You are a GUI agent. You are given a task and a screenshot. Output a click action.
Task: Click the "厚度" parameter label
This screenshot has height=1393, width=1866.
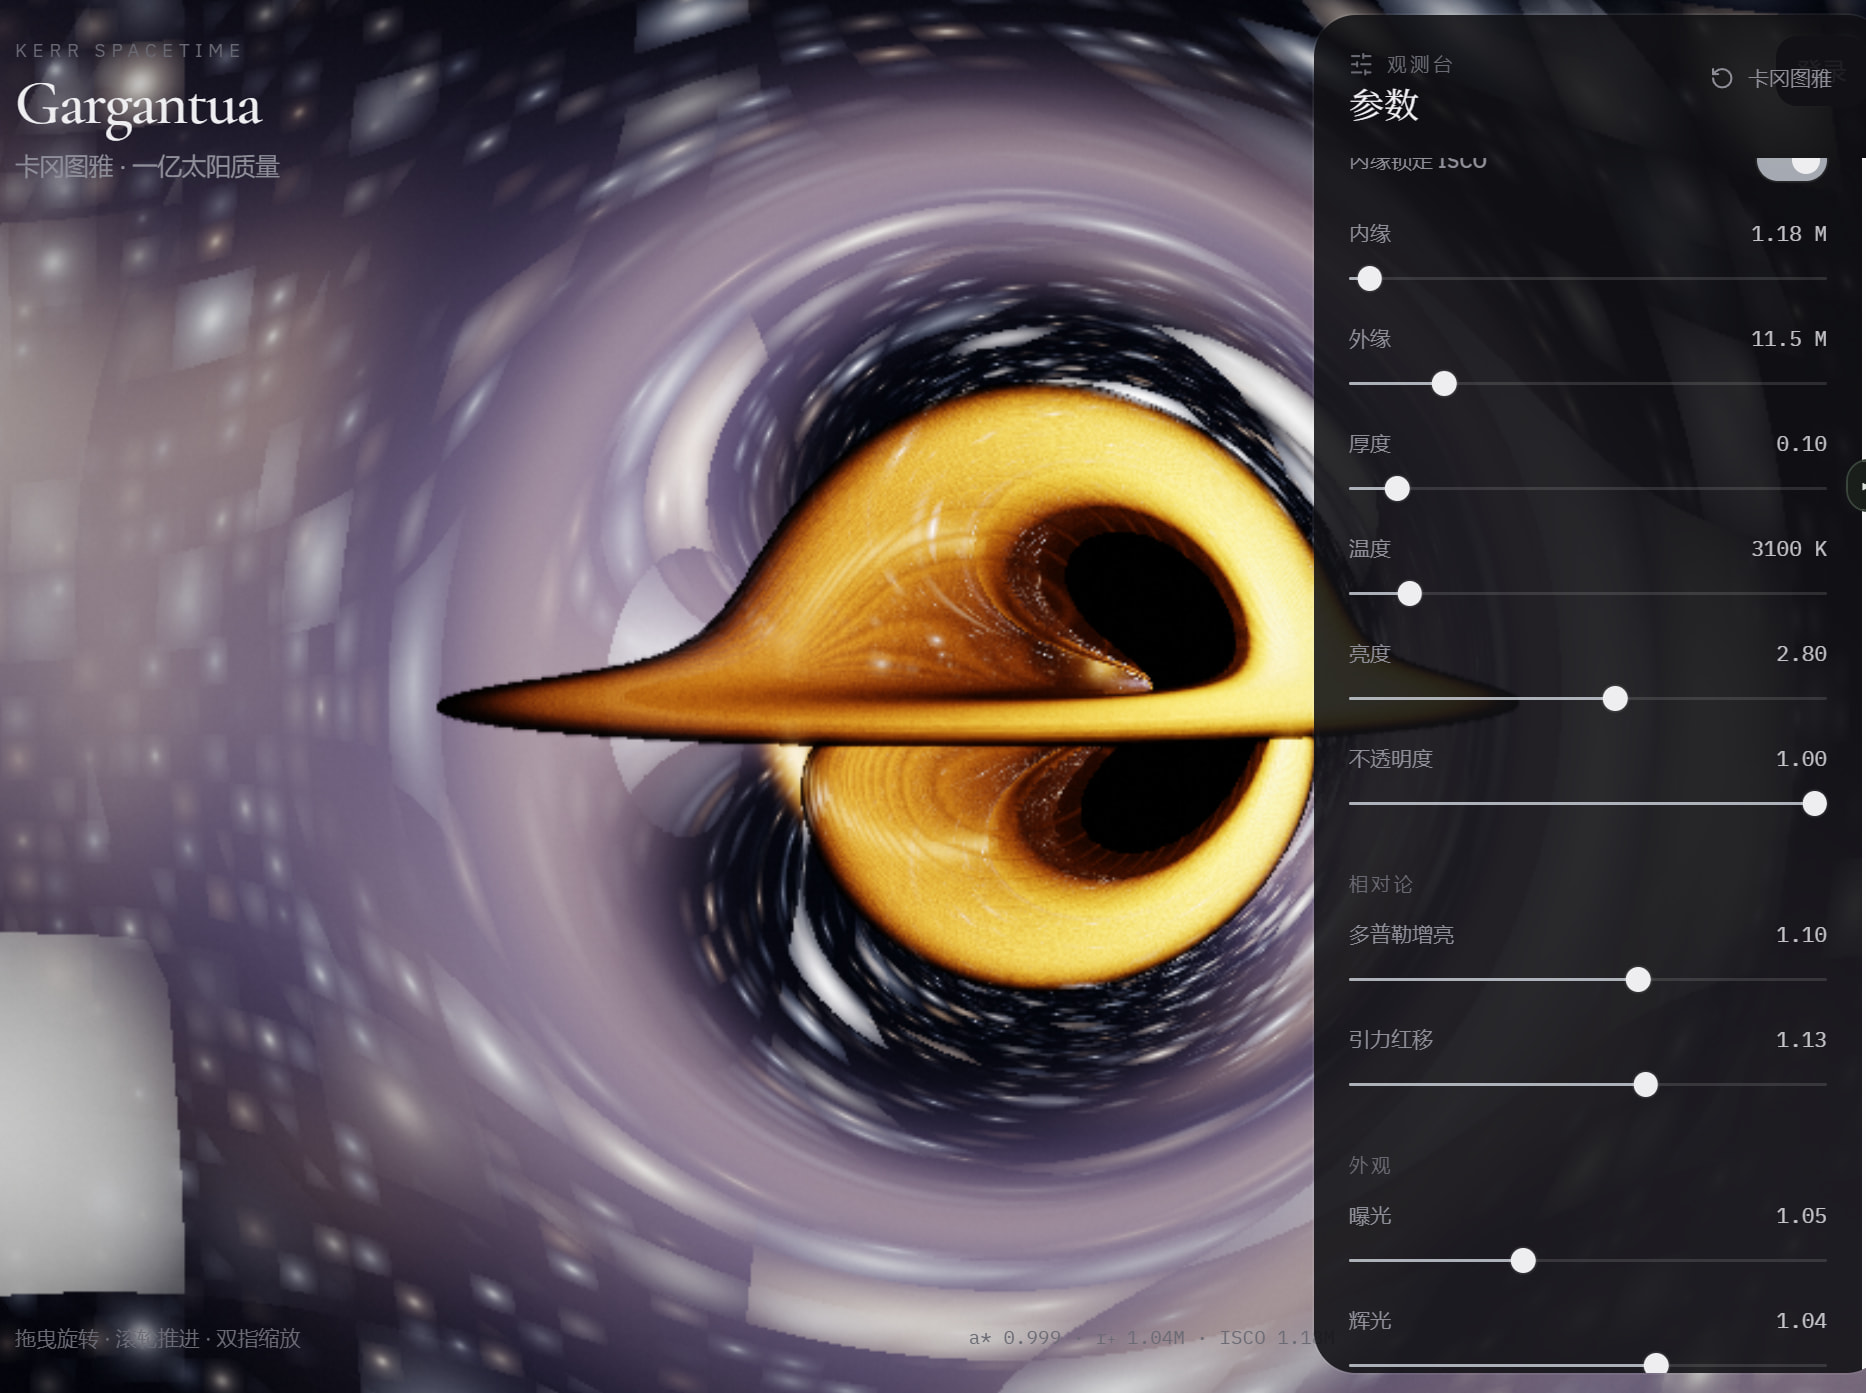pyautogui.click(x=1370, y=444)
